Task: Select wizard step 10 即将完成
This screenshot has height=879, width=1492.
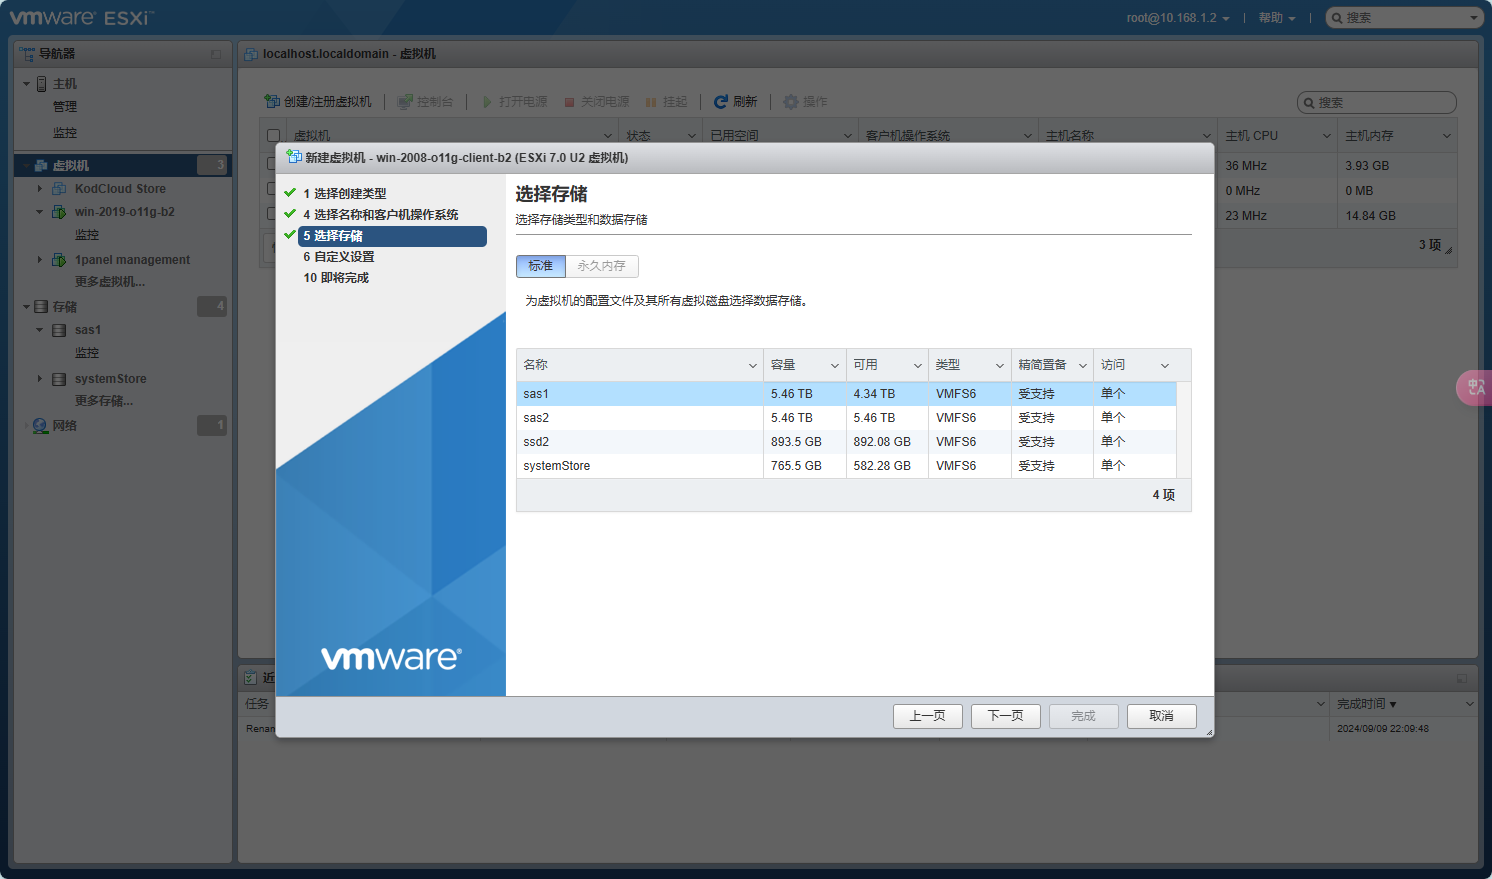Action: coord(336,278)
